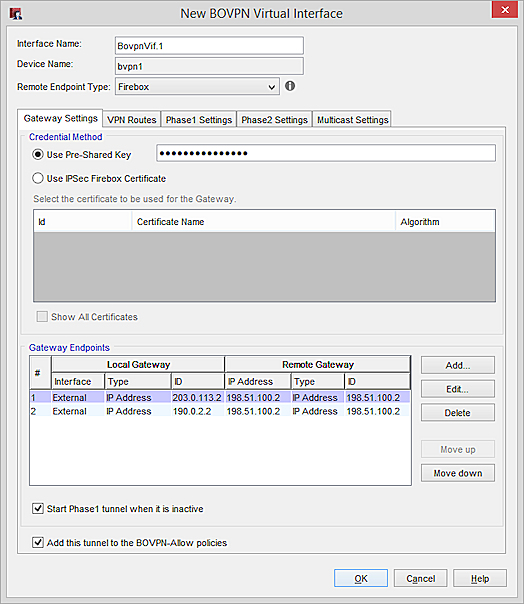The image size is (524, 604).
Task: Click the Move down button
Action: point(458,473)
